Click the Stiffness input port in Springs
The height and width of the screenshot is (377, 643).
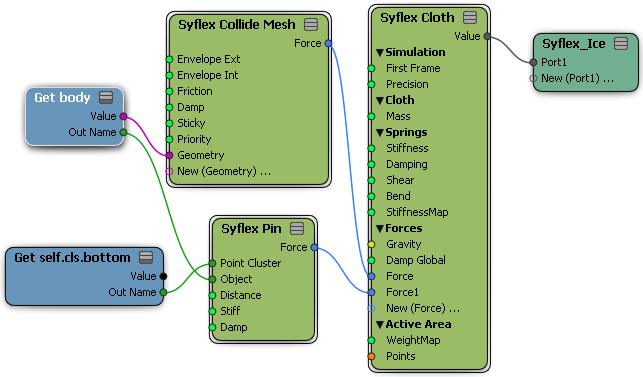tap(372, 149)
